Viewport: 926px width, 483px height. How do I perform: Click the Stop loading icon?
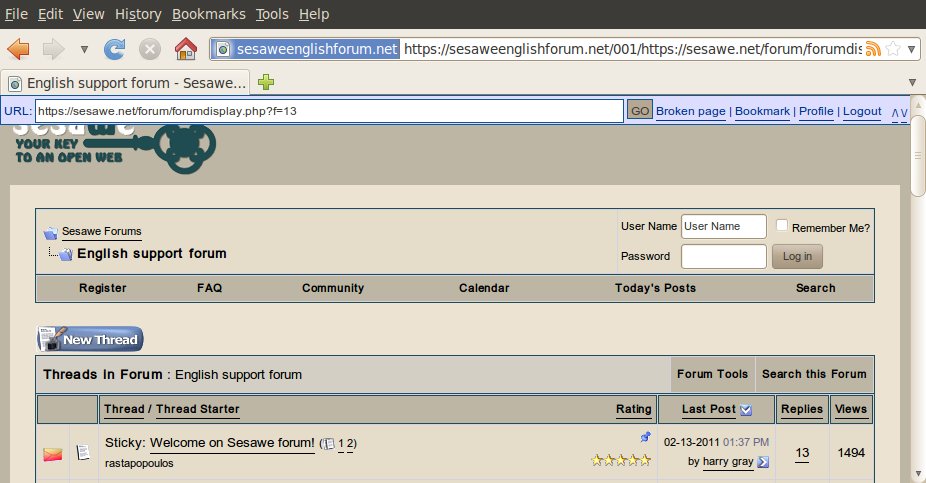pyautogui.click(x=150, y=48)
